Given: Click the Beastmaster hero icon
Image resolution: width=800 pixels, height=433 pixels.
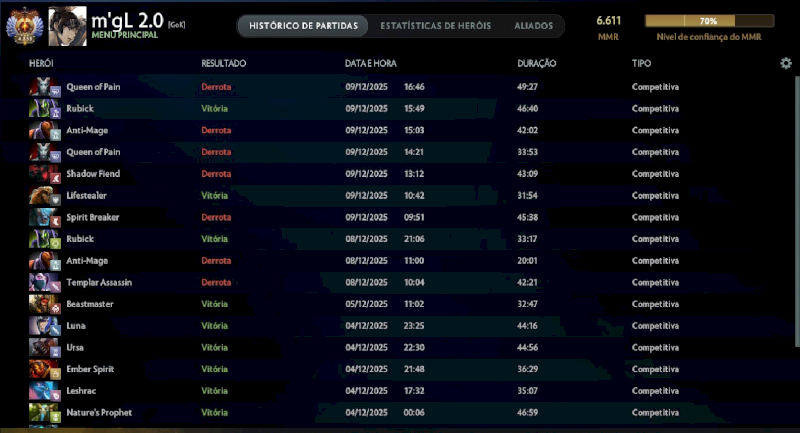Looking at the screenshot, I should point(45,304).
